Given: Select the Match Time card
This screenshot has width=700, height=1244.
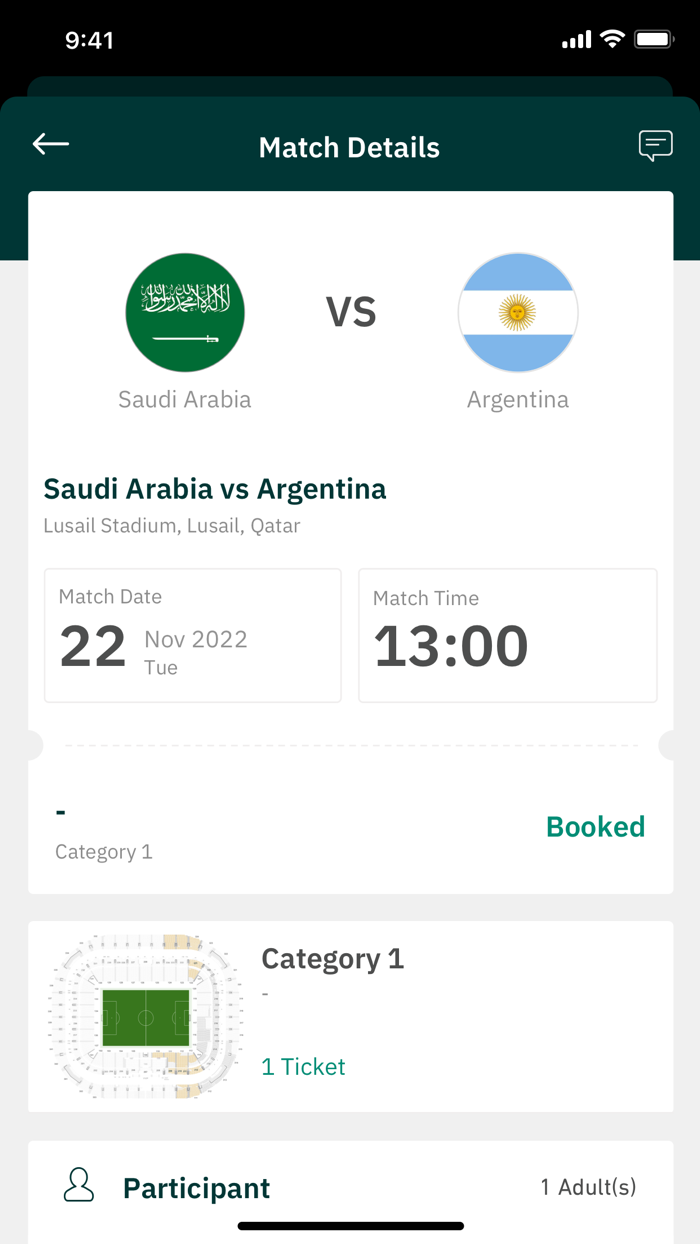Looking at the screenshot, I should point(507,636).
